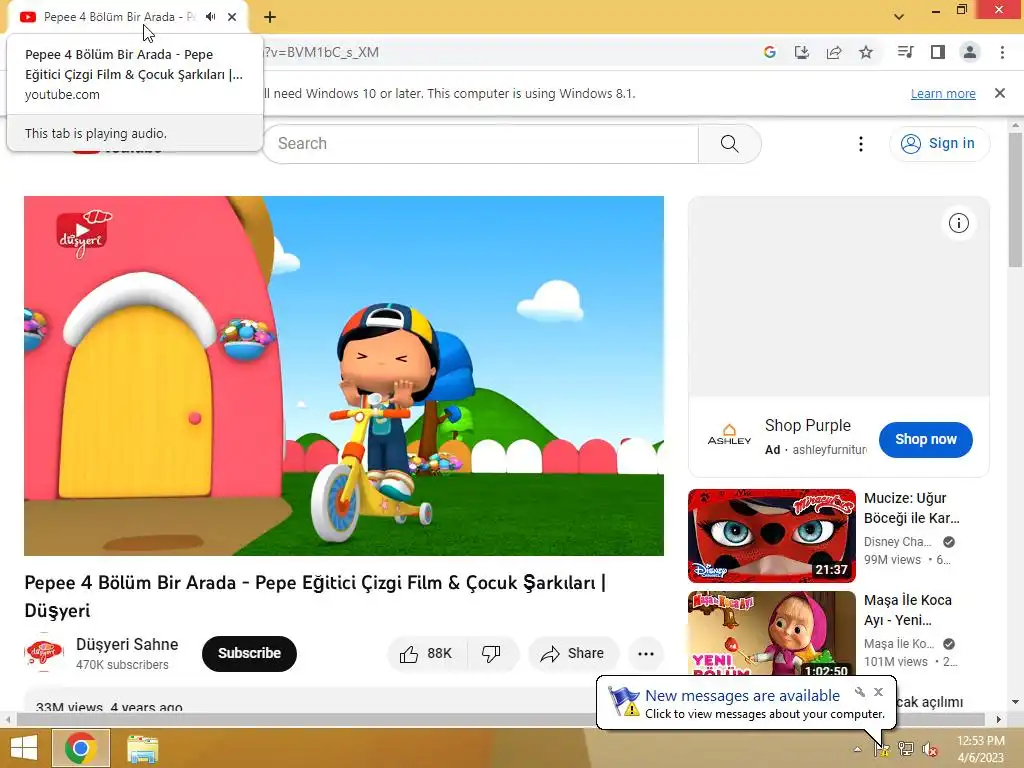Open the Chrome profile avatar

point(970,52)
